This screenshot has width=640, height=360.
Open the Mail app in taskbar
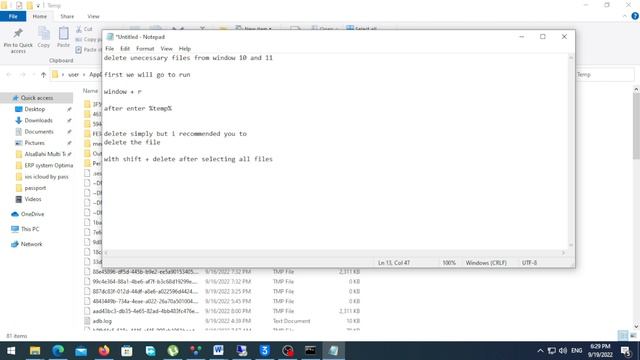(81, 351)
